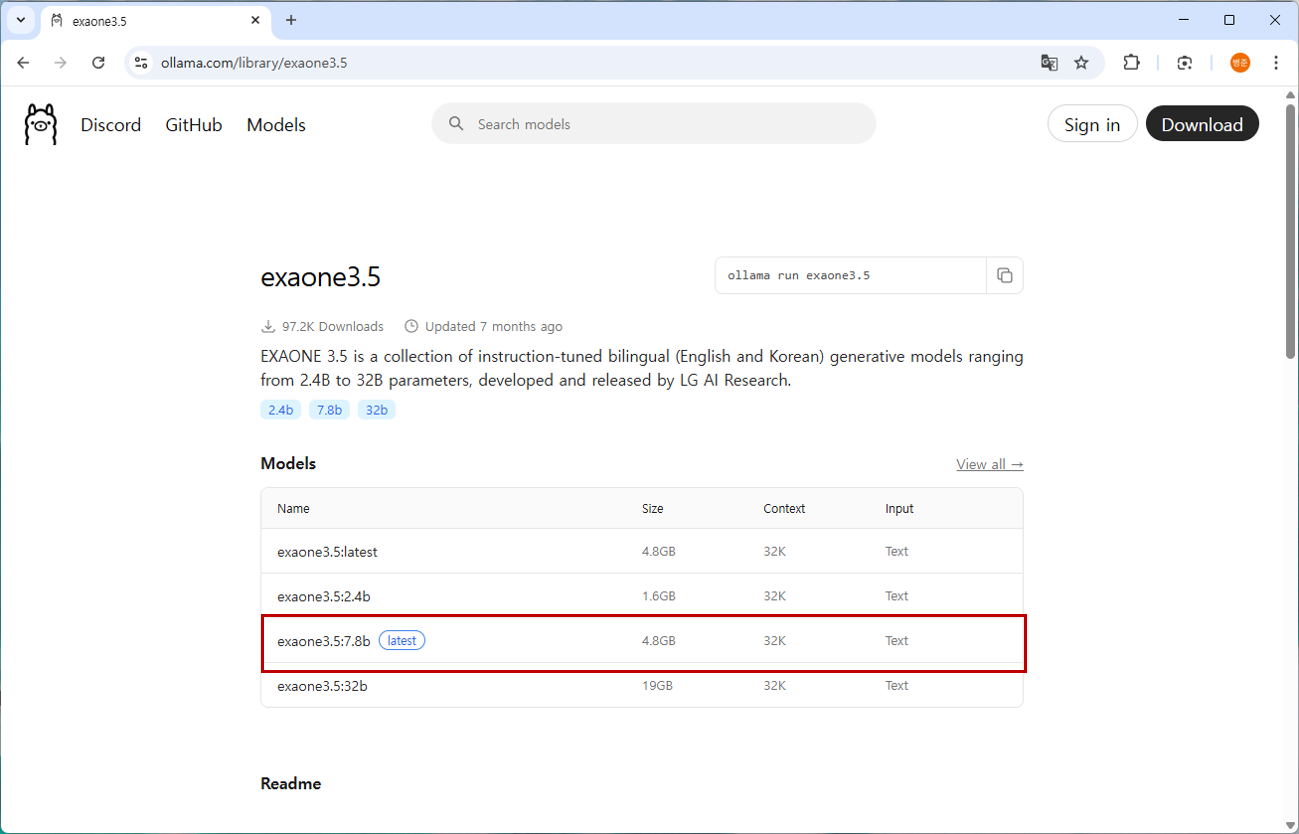Click the Chrome forward arrow

tap(61, 63)
